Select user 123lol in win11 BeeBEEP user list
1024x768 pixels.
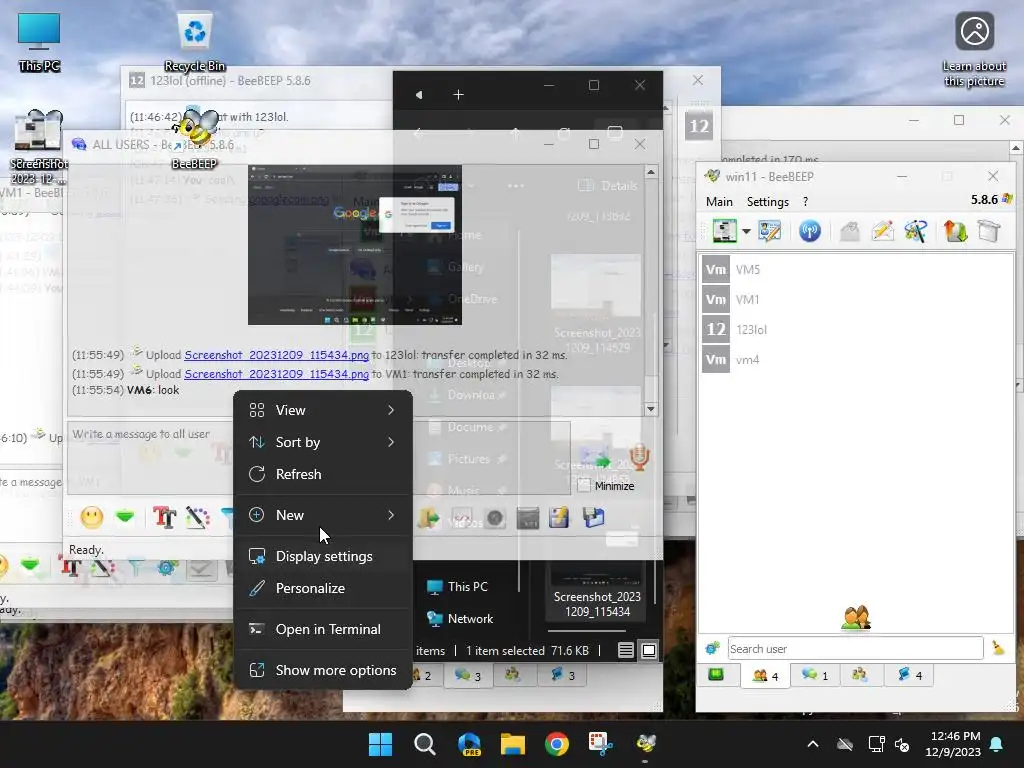tap(856, 329)
